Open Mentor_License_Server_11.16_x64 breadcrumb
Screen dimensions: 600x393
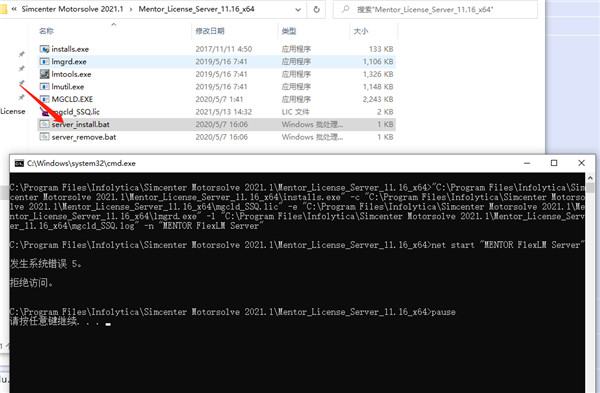(196, 9)
